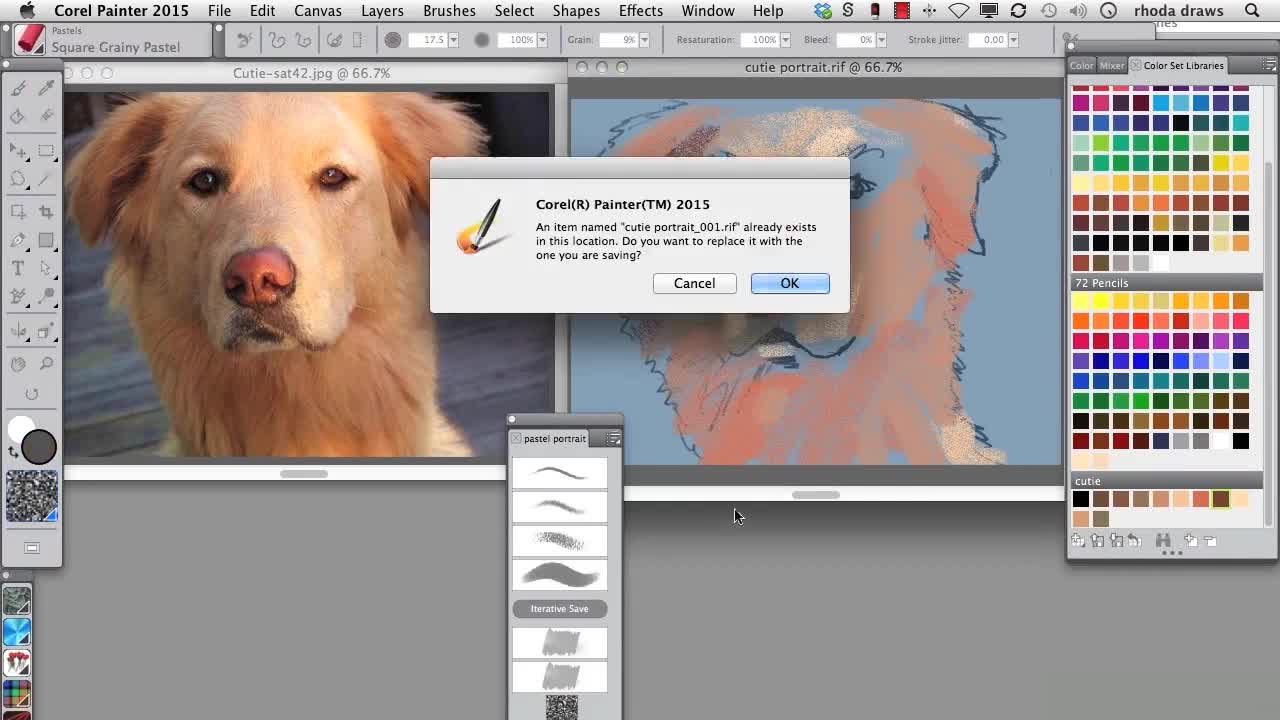The height and width of the screenshot is (720, 1280).
Task: Select the Rectangular Selection tool
Action: [46, 151]
